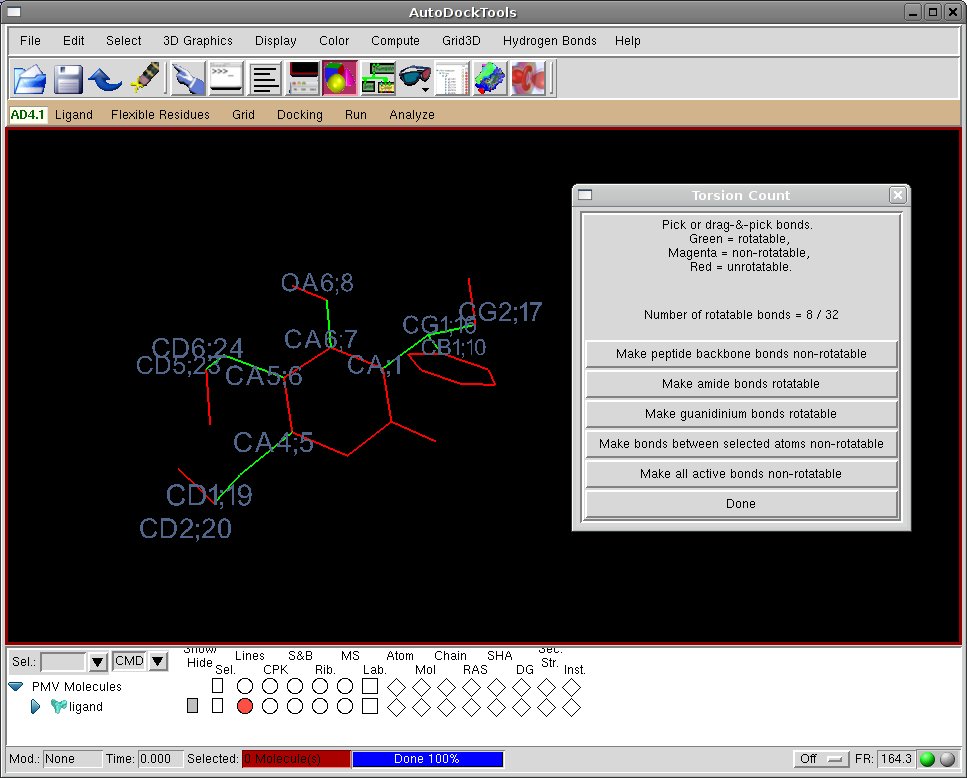Click the pencil eraser icon in toolbar
Viewport: 967px width, 778px height.
click(x=145, y=79)
